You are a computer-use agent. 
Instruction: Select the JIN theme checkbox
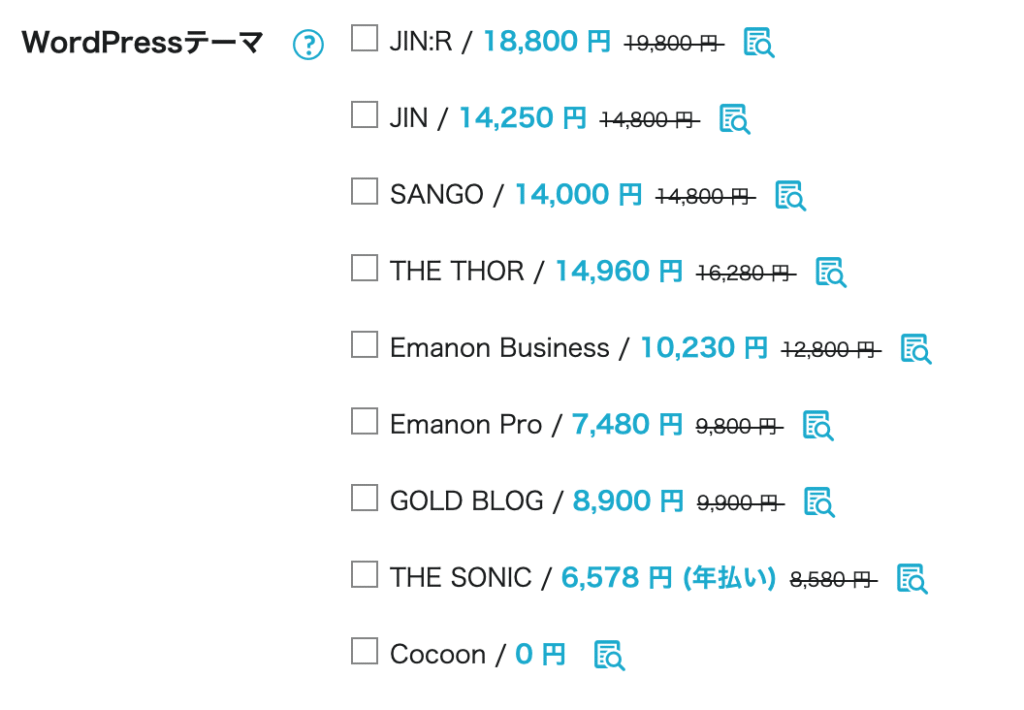pyautogui.click(x=364, y=114)
